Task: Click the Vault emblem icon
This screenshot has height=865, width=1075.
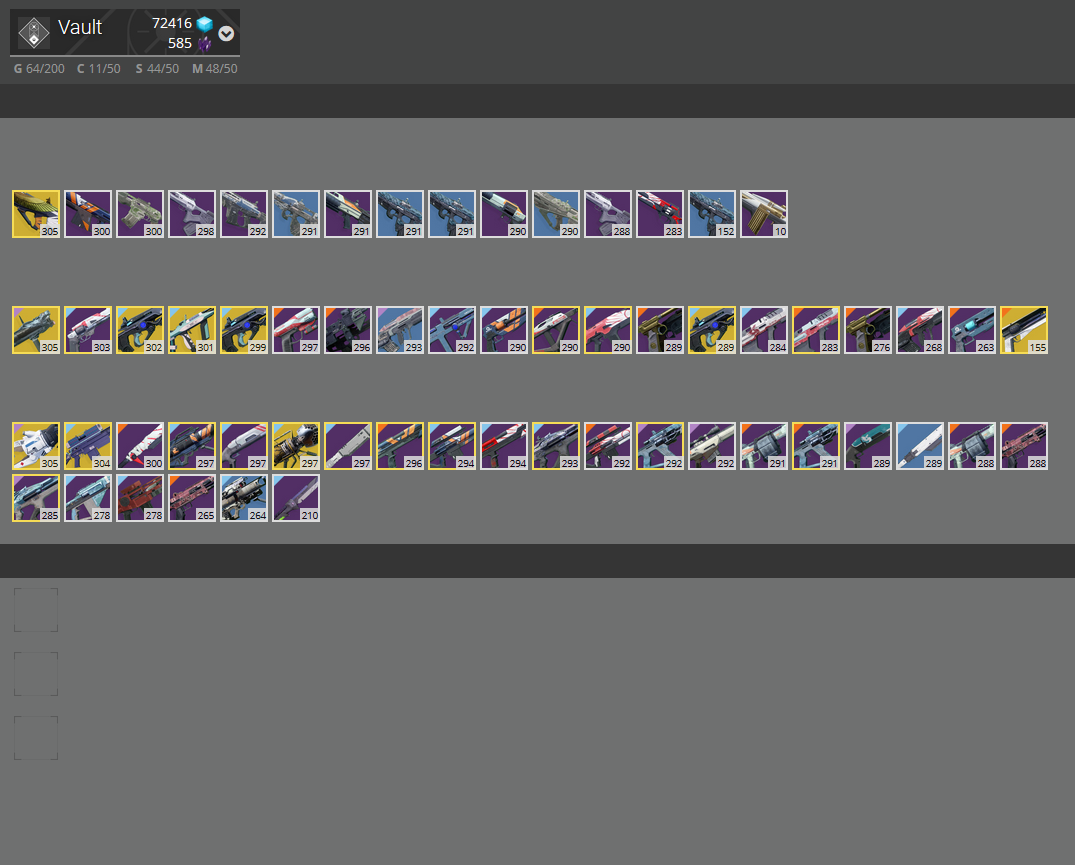Action: pyautogui.click(x=34, y=32)
